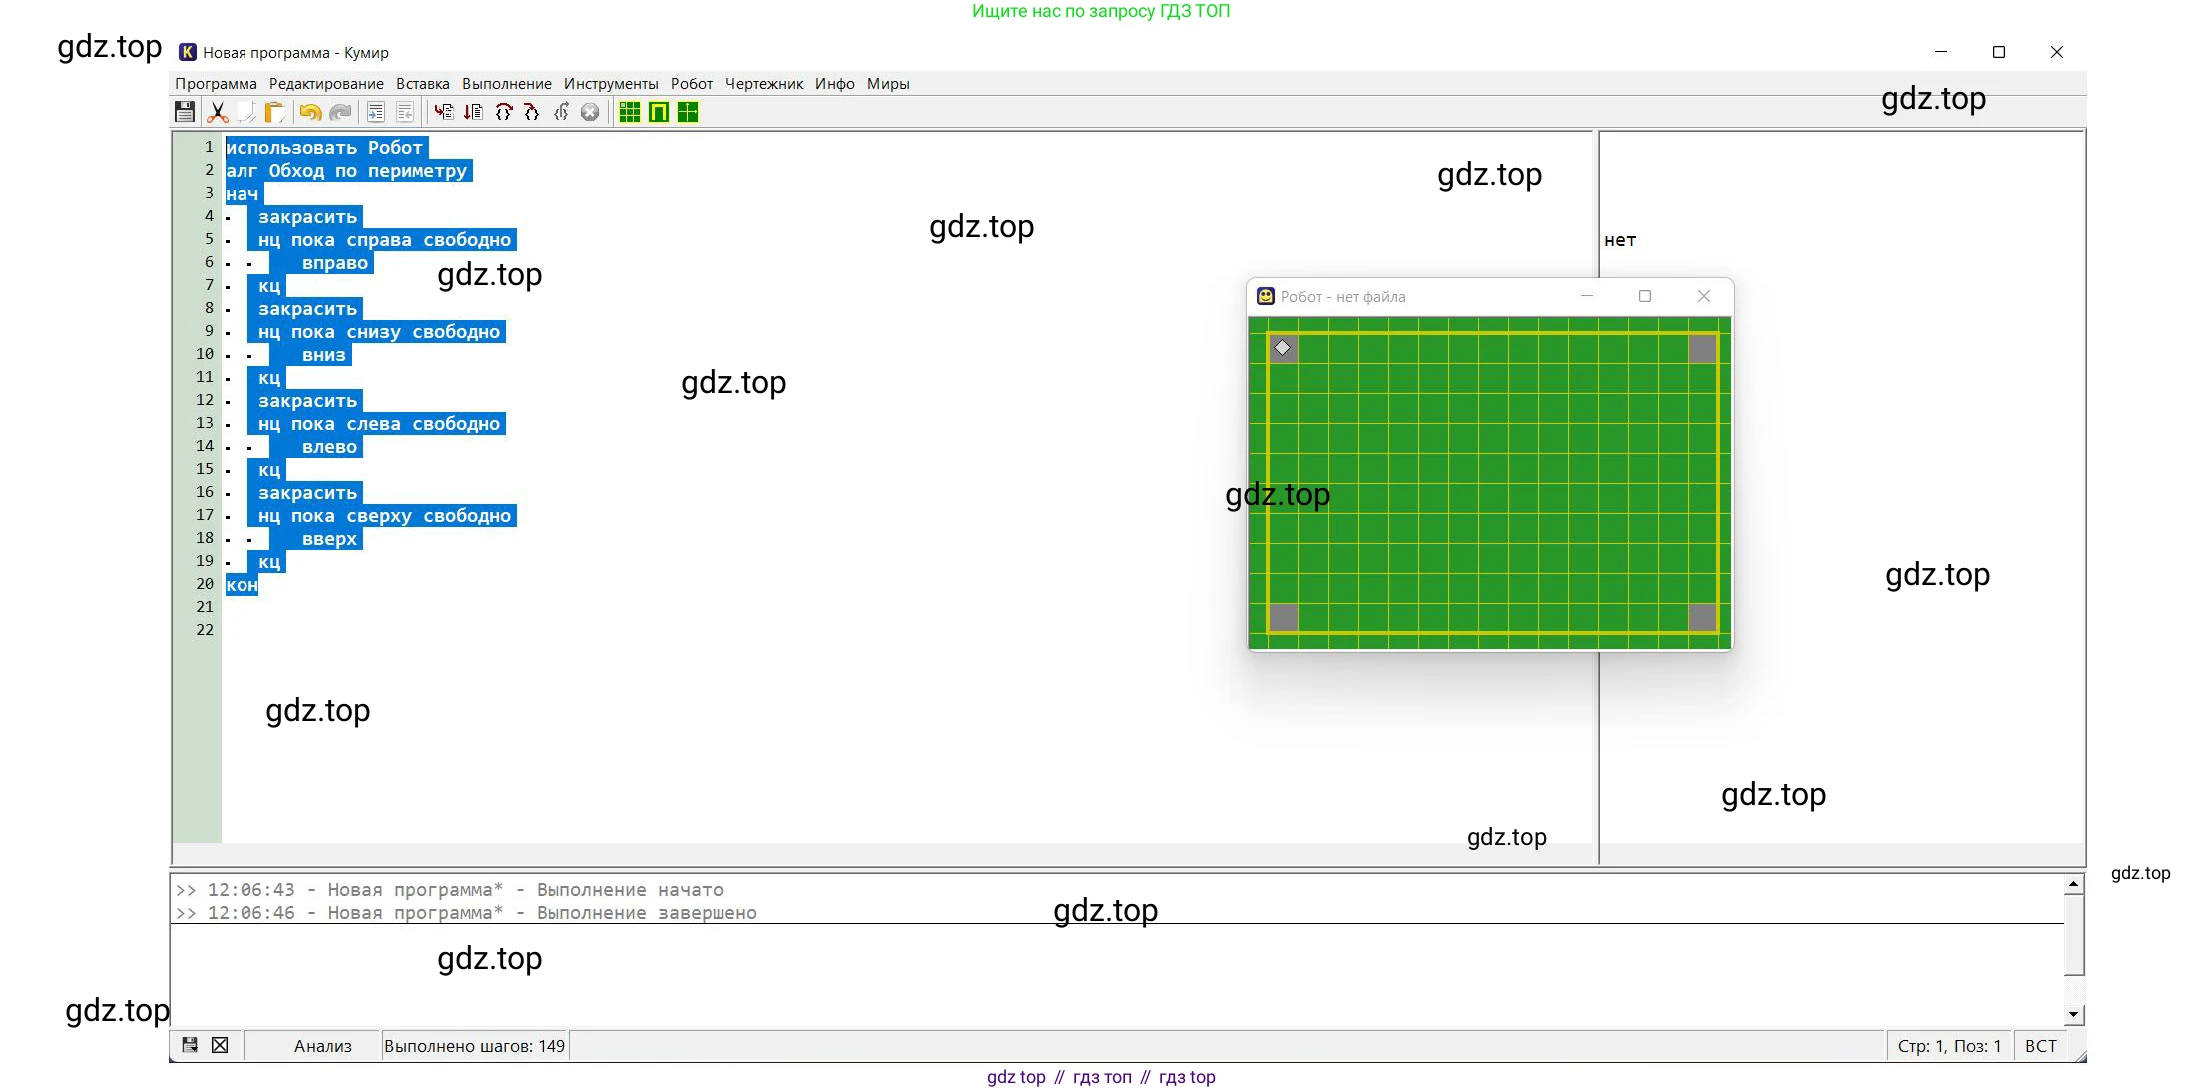Viewport: 2204px width, 1092px height.
Task: Click the red down-arrow-and-page toolbar icon
Action: click(473, 112)
